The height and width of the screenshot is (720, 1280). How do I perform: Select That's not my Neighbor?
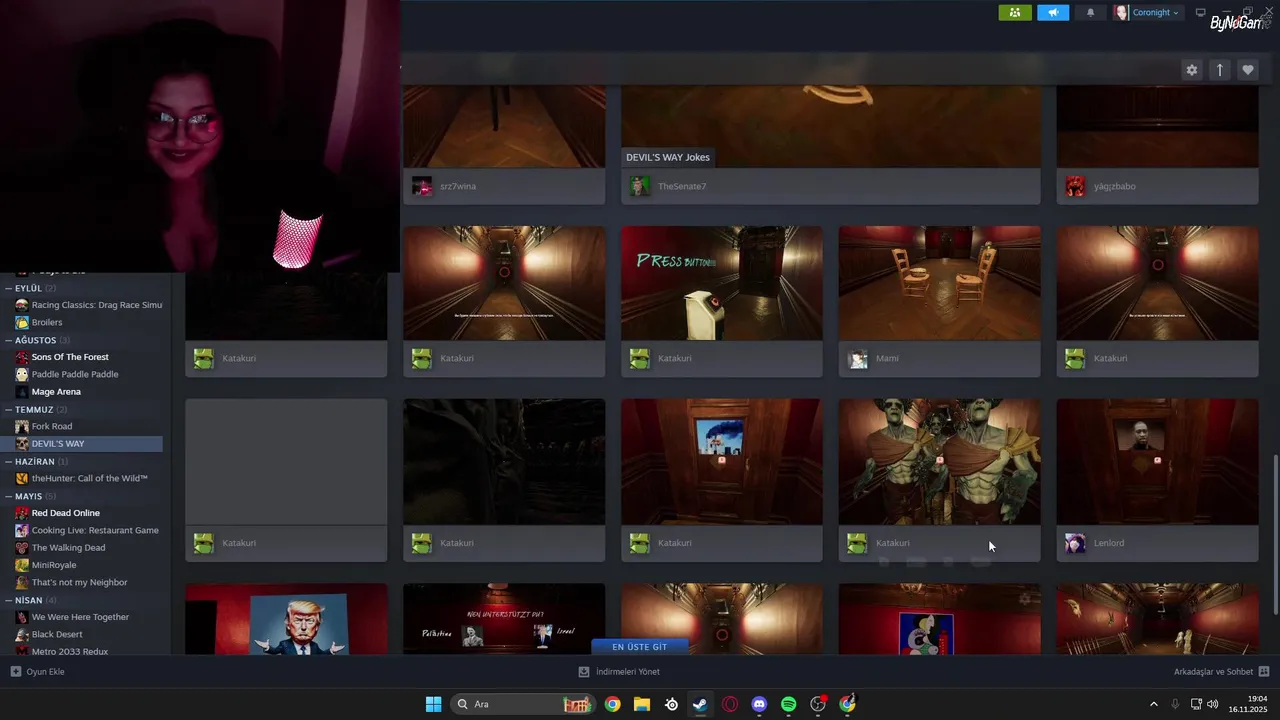pos(88,582)
